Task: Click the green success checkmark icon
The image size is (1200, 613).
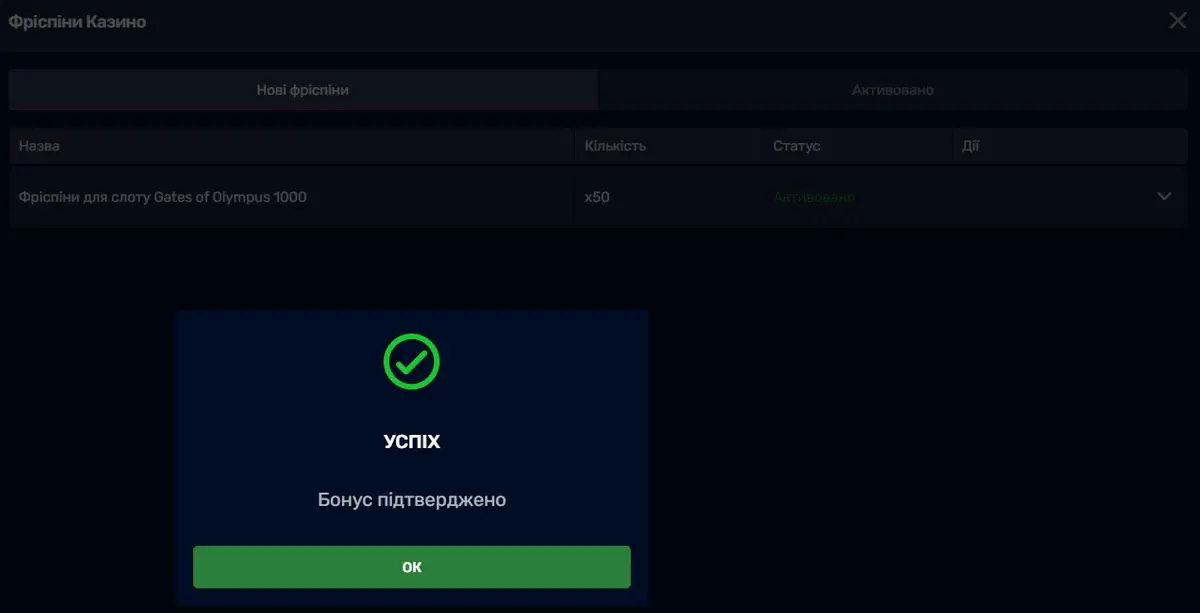Action: click(x=411, y=362)
